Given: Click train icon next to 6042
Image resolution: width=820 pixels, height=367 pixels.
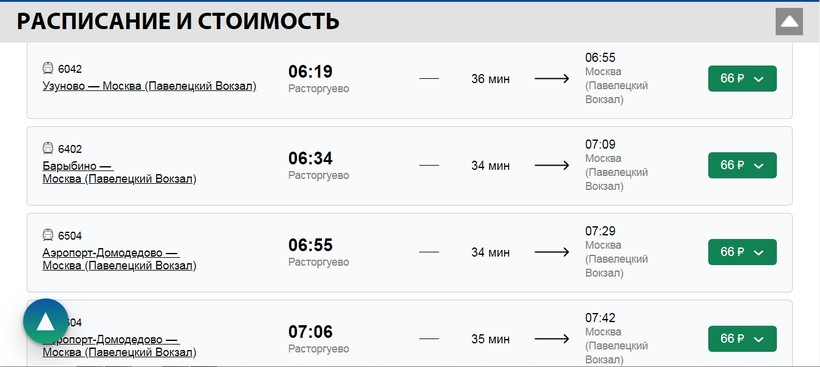Looking at the screenshot, I should click(x=48, y=68).
